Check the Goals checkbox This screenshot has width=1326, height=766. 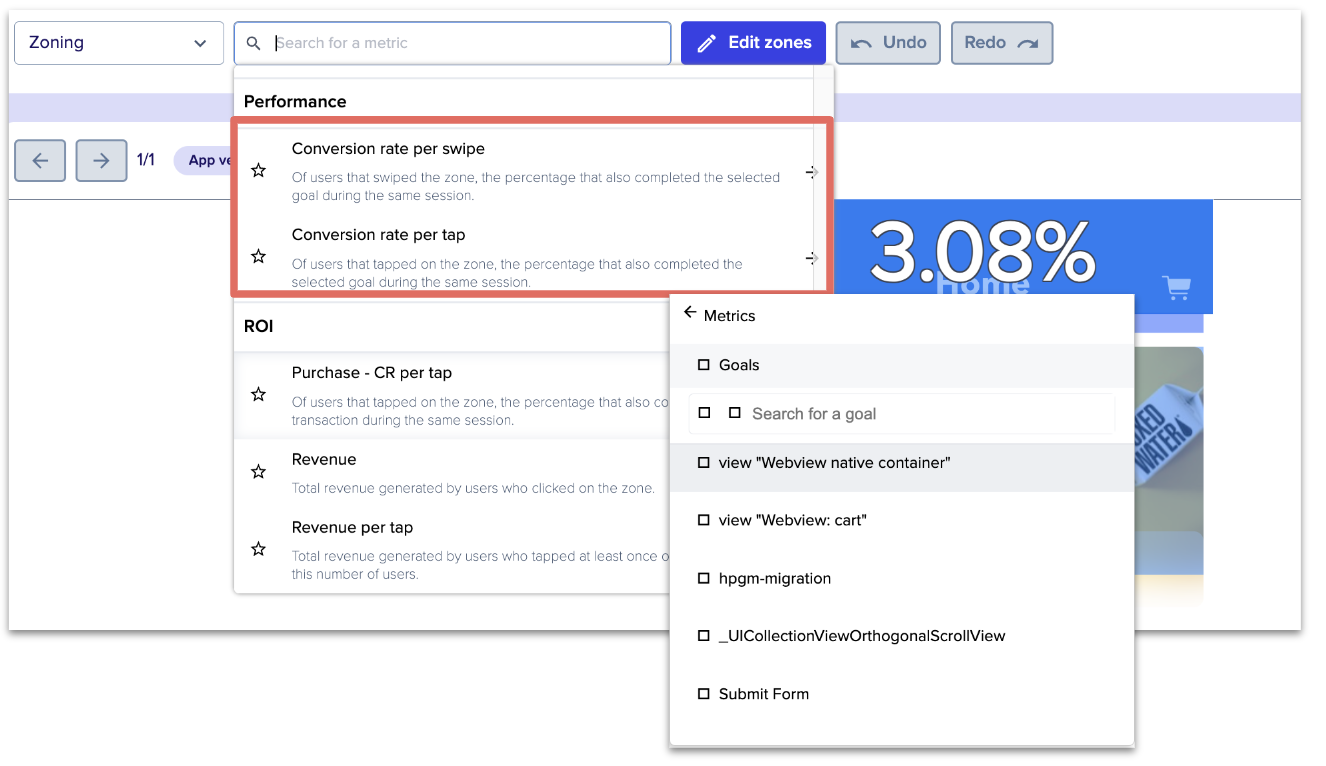click(701, 365)
